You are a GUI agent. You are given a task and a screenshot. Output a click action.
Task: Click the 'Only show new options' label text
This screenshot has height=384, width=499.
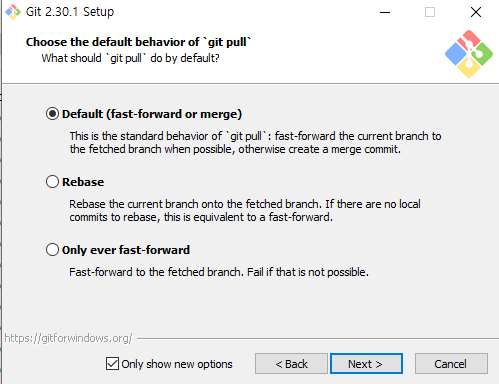pos(177,364)
